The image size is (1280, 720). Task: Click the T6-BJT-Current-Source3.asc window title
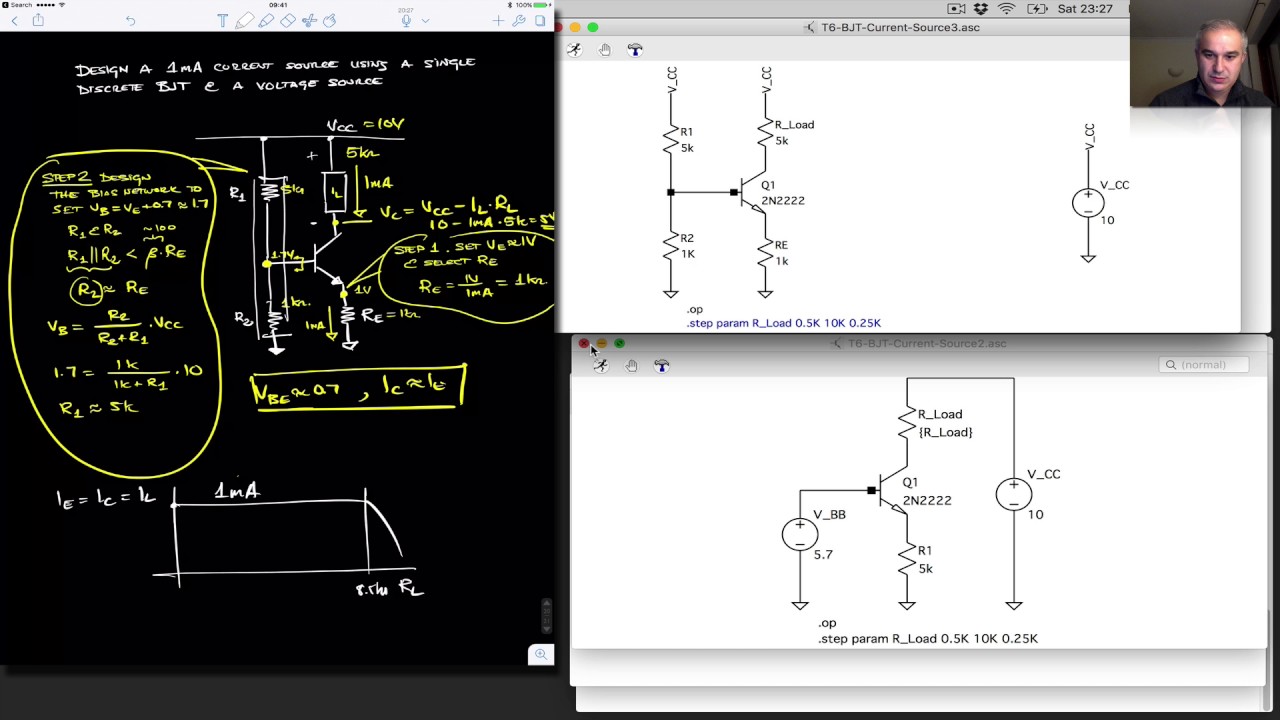coord(900,27)
